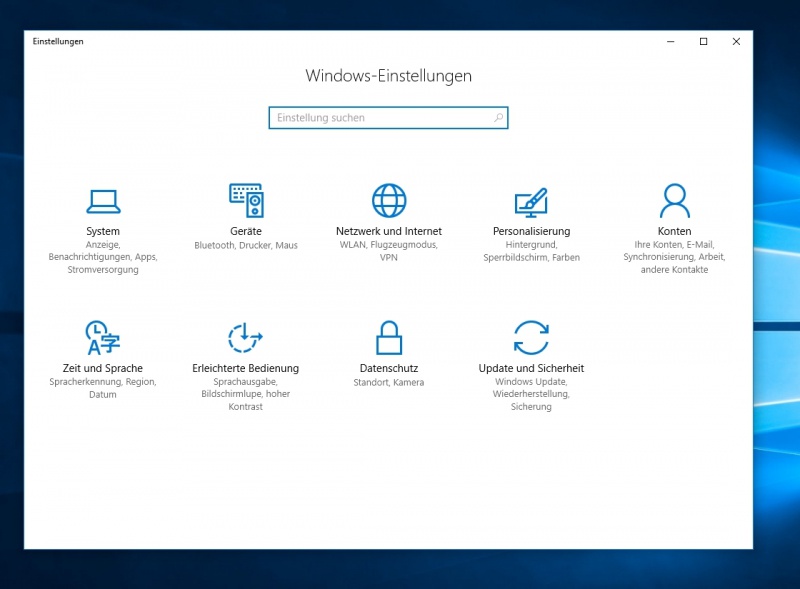This screenshot has height=589, width=800.
Task: Minimize the Einstellungen window
Action: pyautogui.click(x=671, y=41)
